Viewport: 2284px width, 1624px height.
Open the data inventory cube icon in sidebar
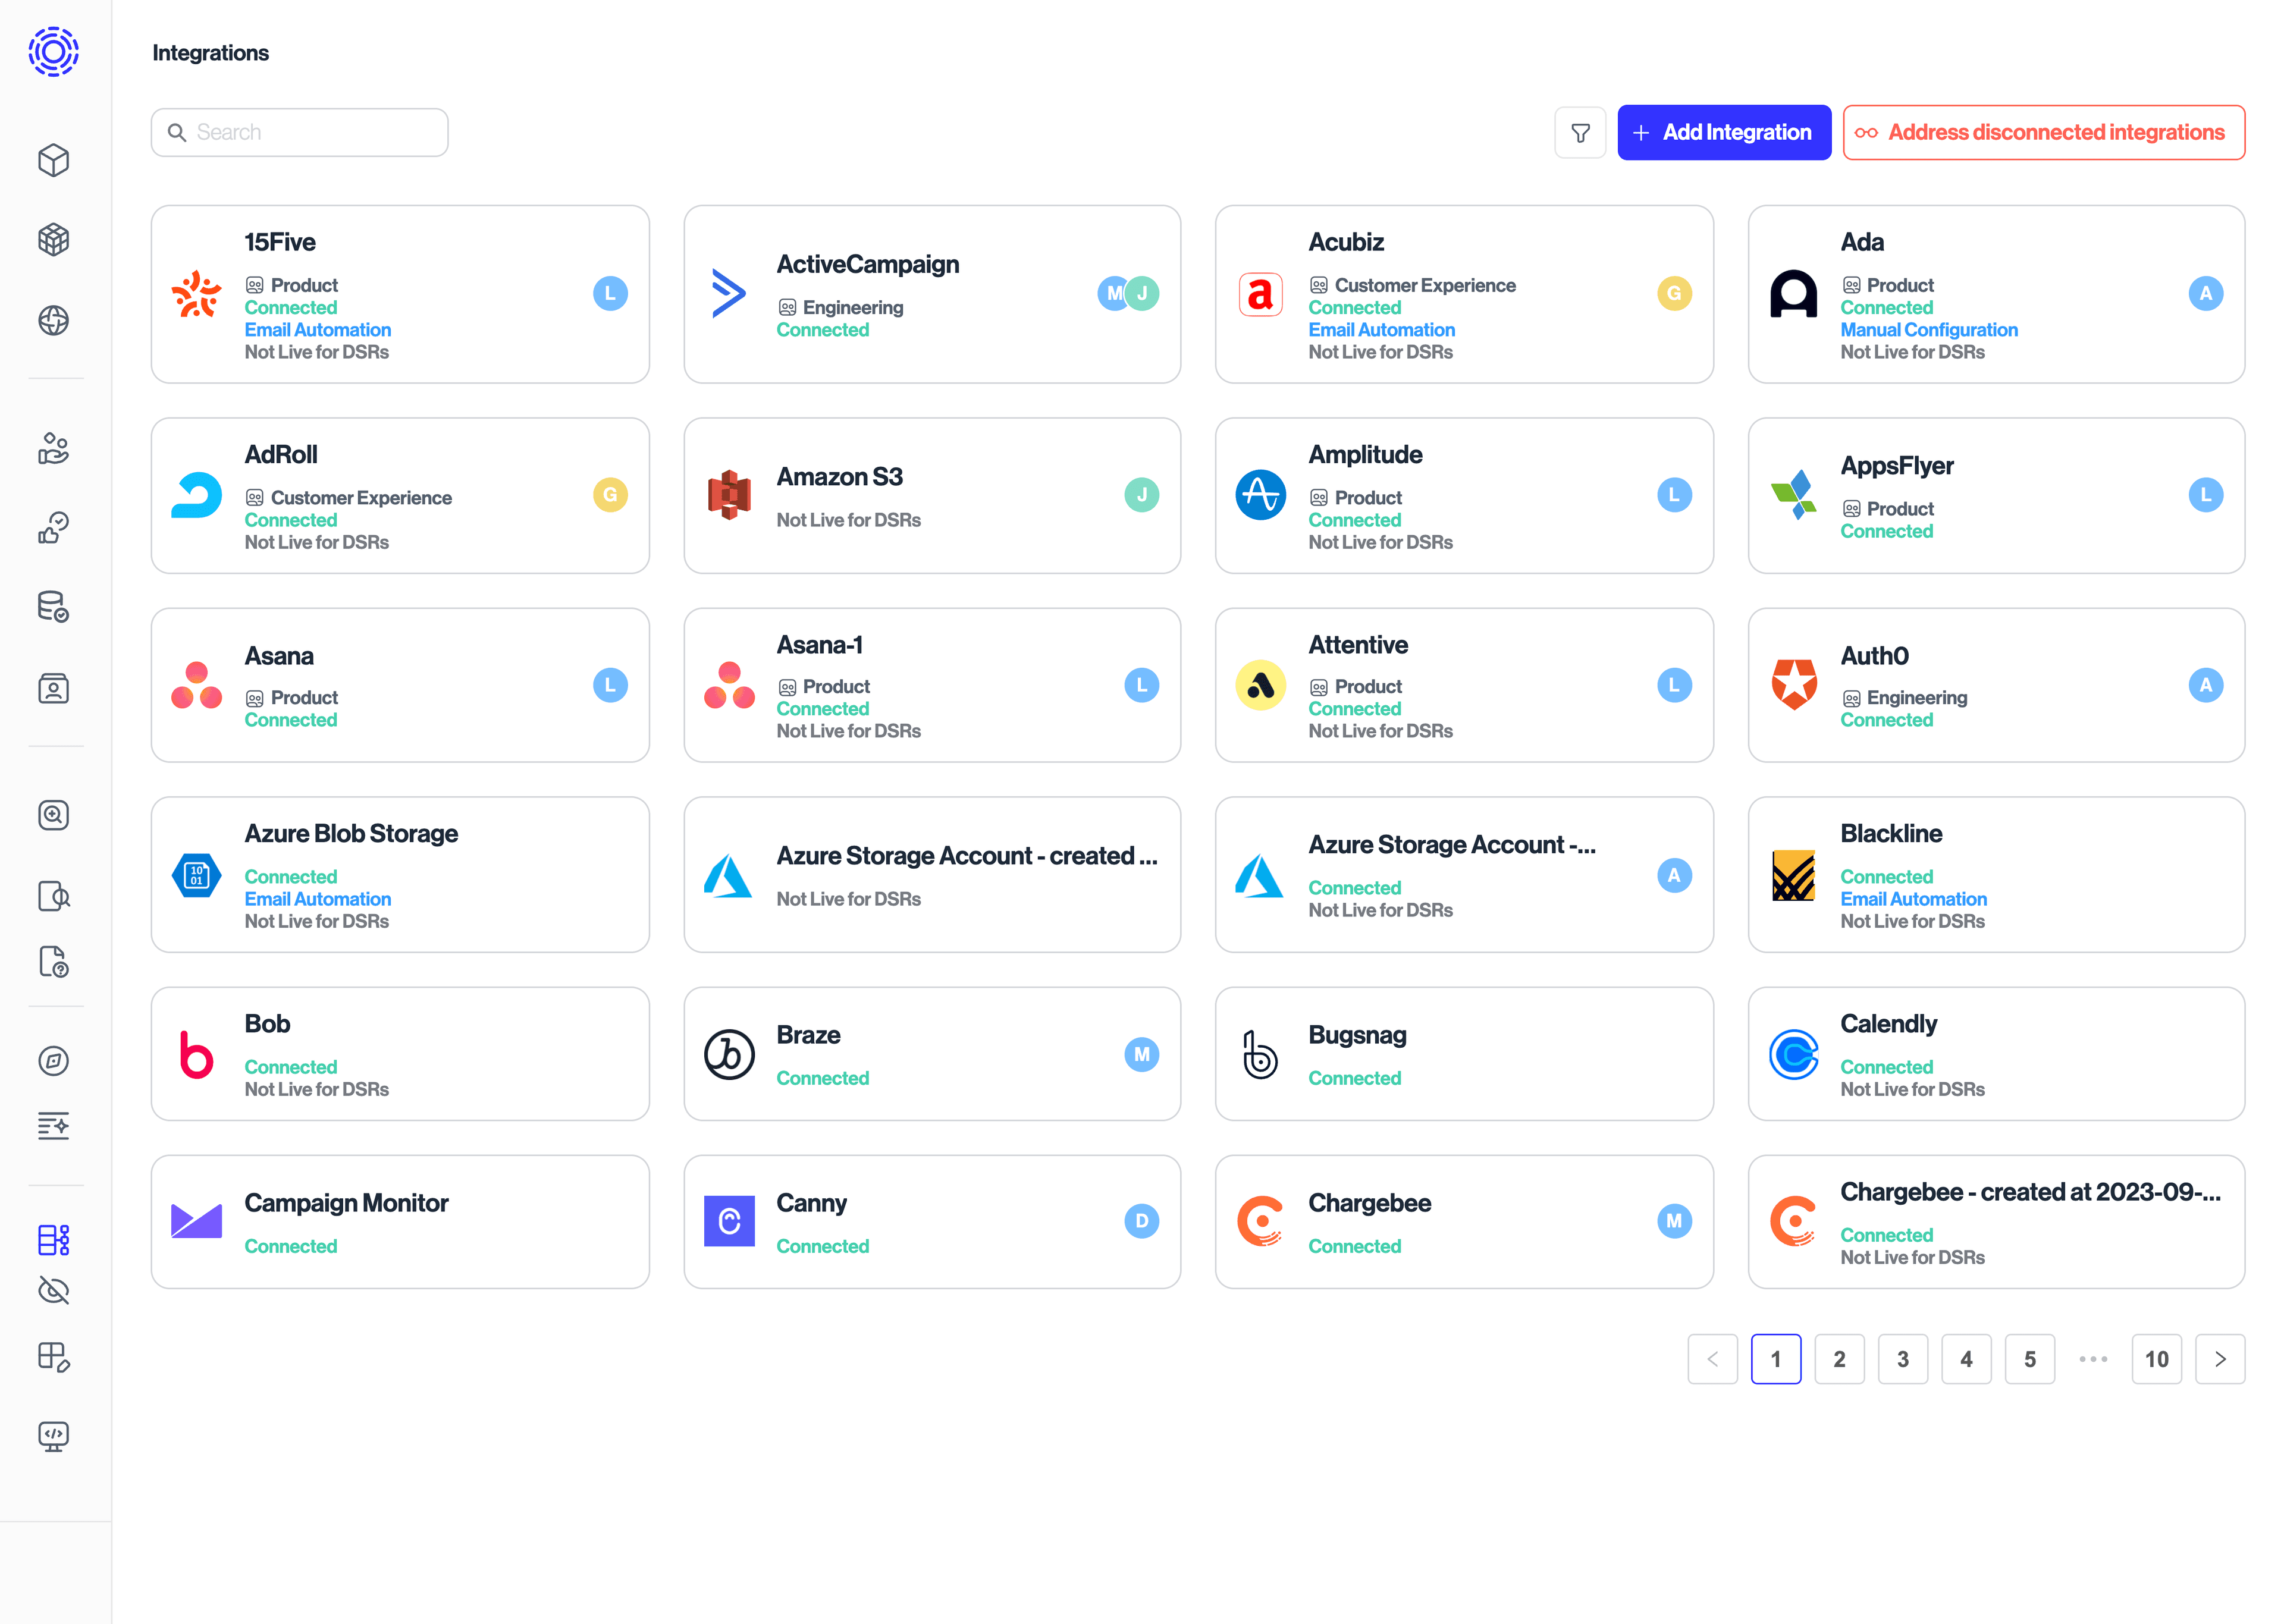click(x=54, y=159)
